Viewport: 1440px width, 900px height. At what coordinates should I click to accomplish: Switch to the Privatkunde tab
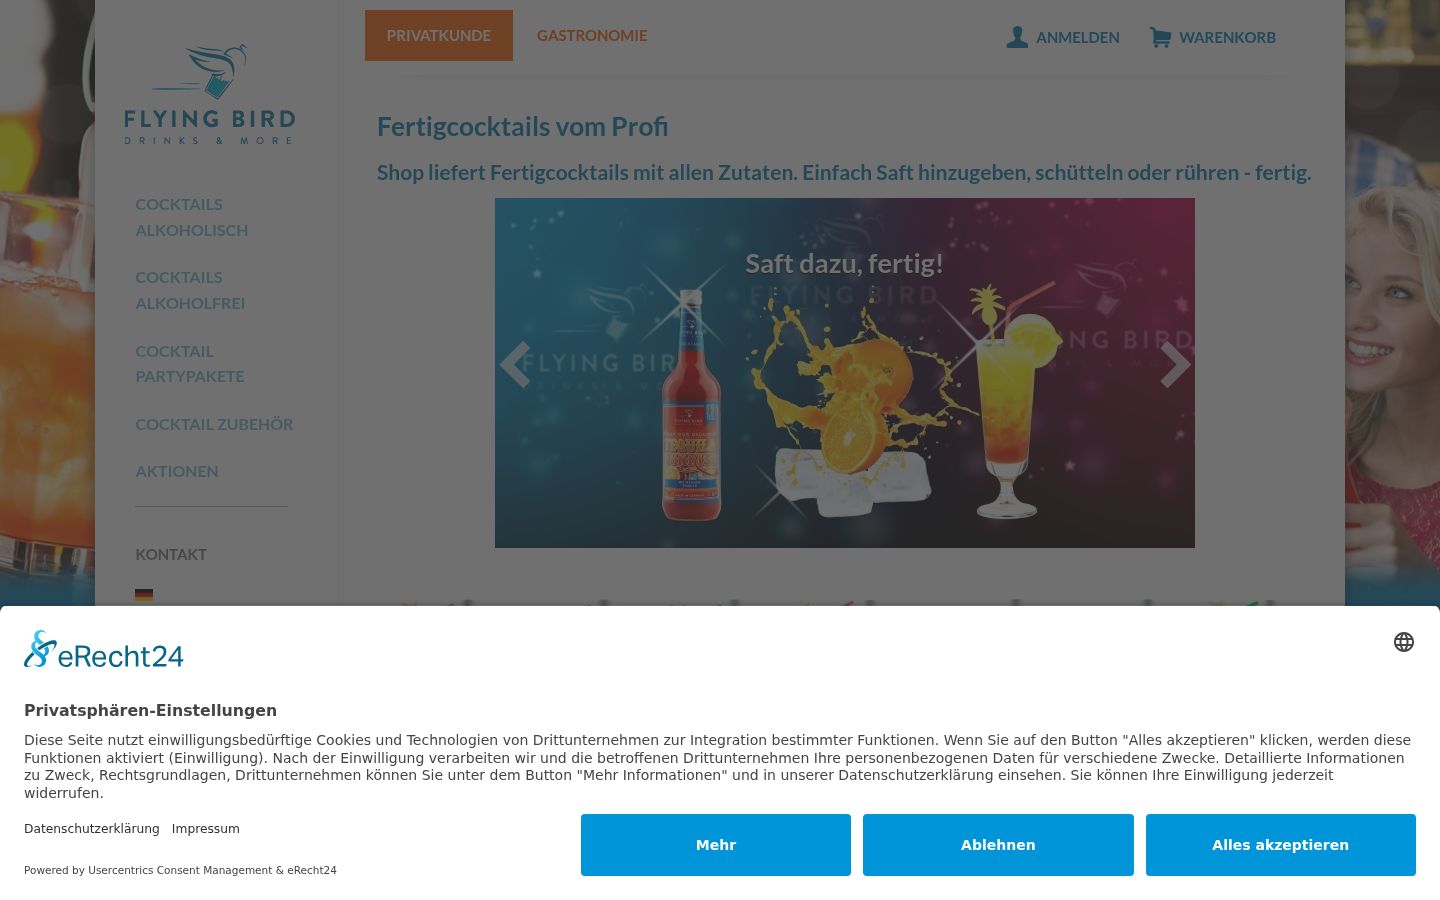[439, 35]
